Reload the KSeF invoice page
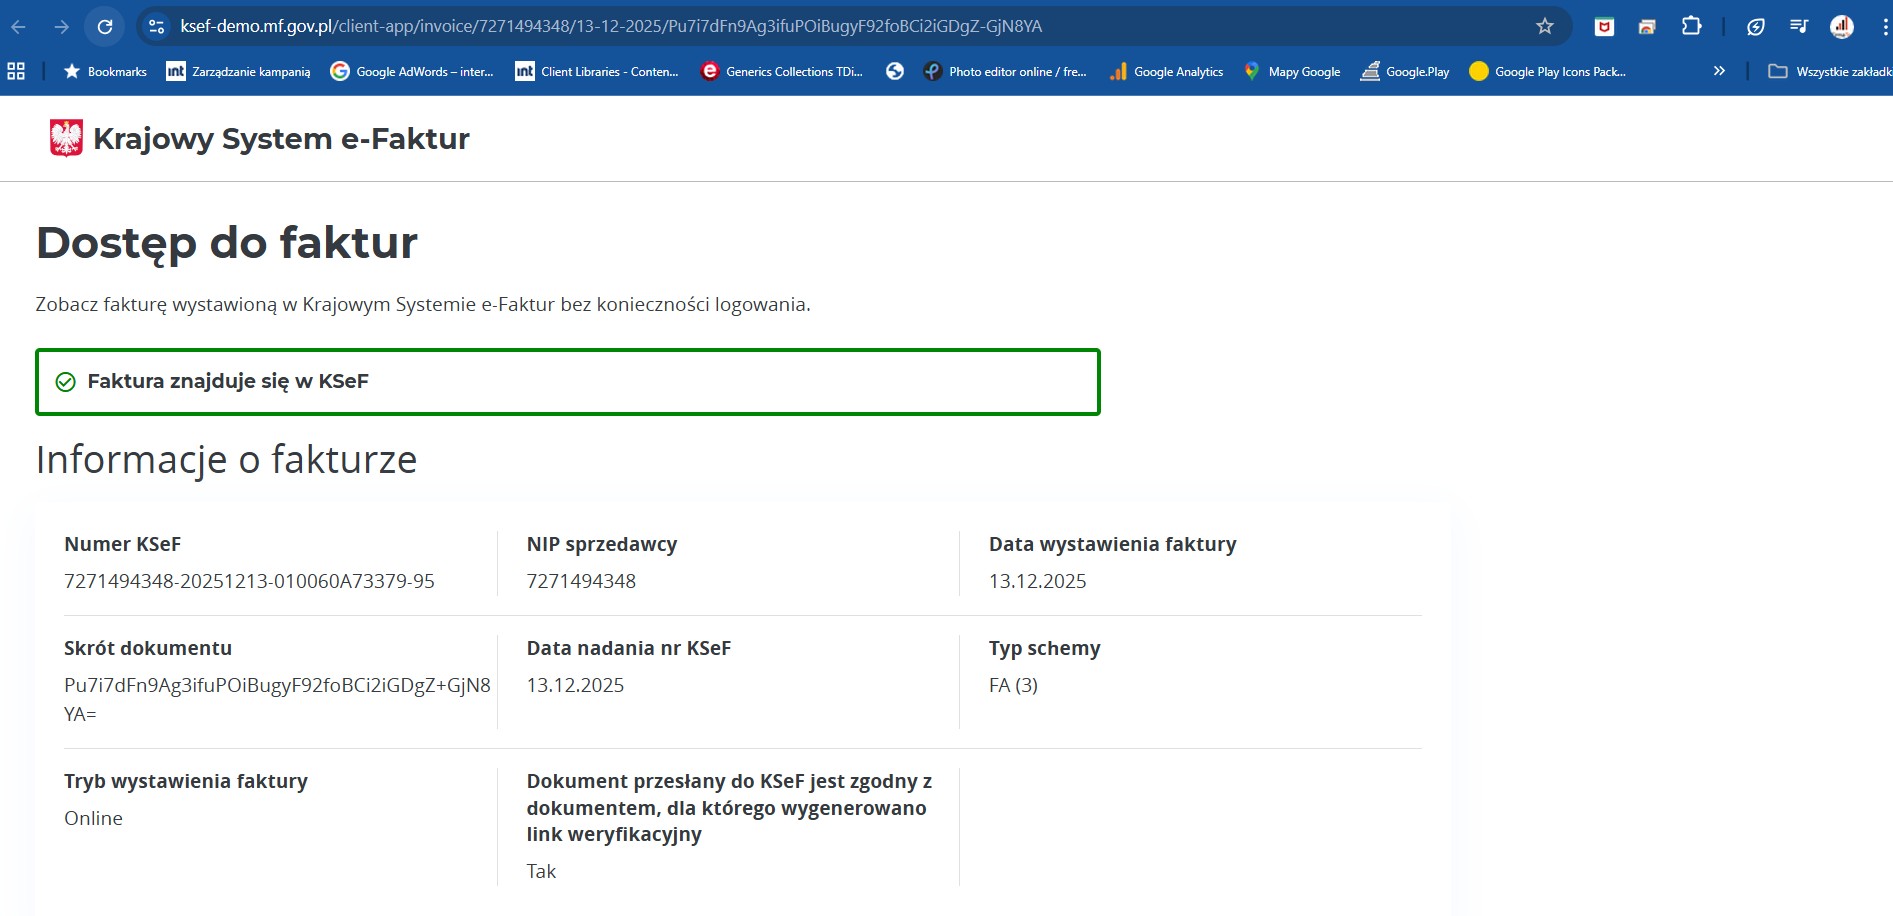Image resolution: width=1893 pixels, height=916 pixels. coord(105,27)
